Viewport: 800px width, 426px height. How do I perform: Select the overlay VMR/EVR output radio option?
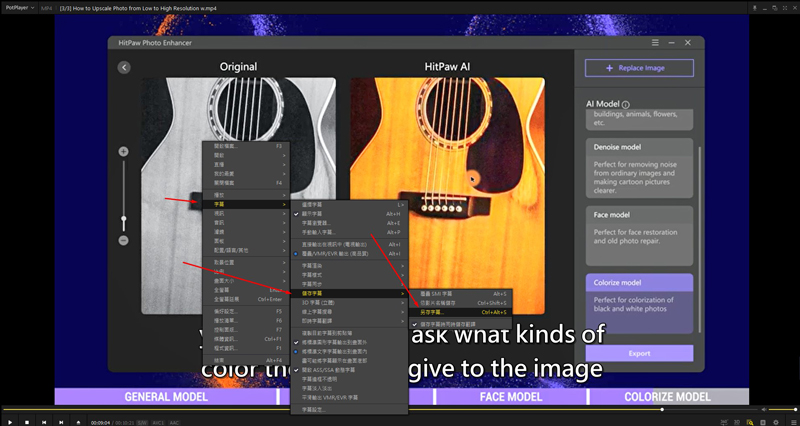[349, 254]
